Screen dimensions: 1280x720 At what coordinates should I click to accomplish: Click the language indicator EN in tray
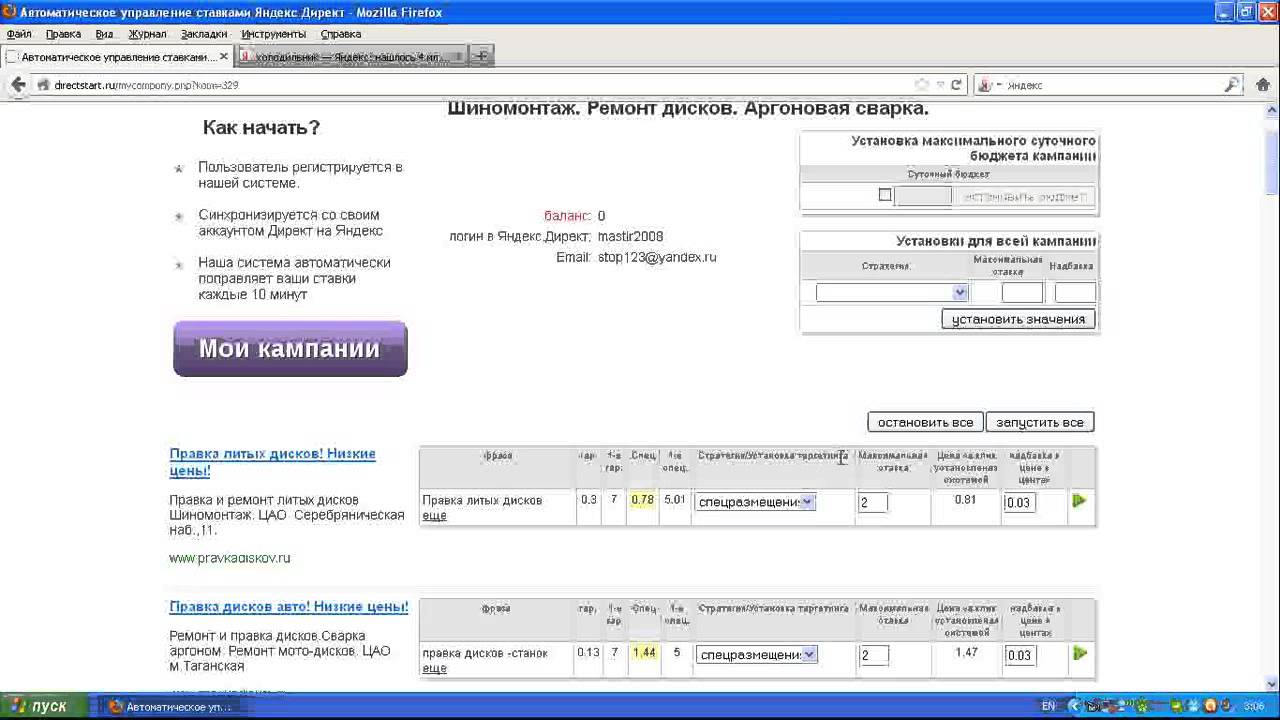[1048, 706]
